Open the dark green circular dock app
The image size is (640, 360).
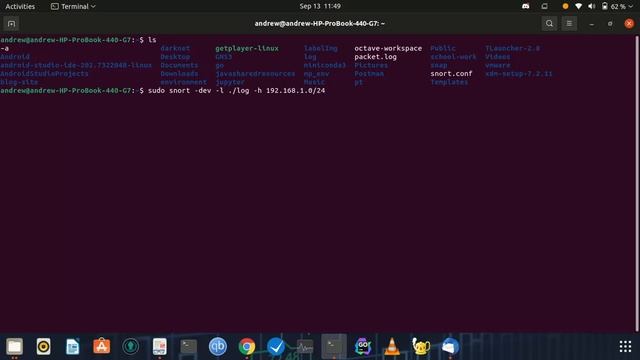pyautogui.click(x=131, y=347)
